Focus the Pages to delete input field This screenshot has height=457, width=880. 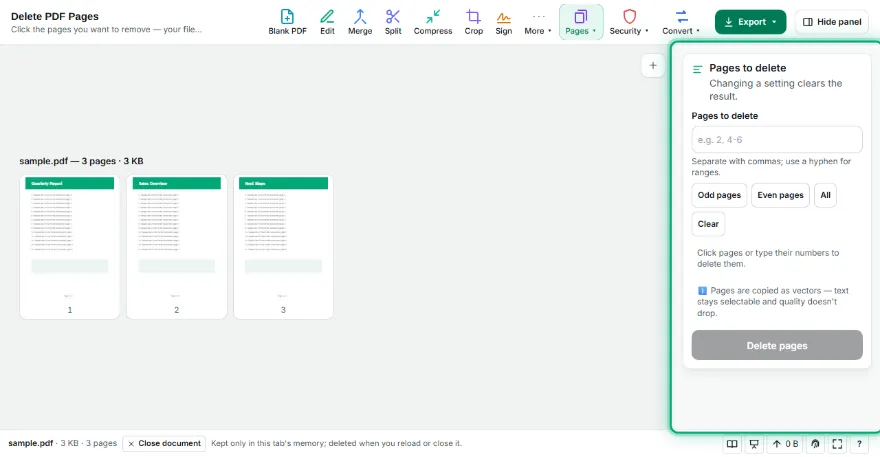click(x=777, y=140)
